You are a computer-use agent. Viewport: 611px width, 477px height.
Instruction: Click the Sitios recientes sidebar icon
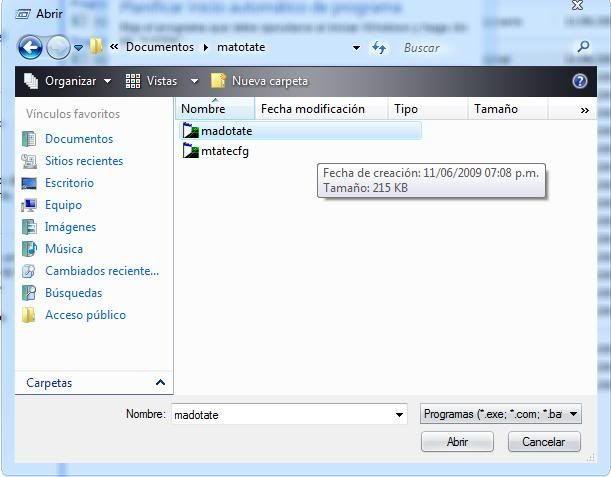coord(29,161)
